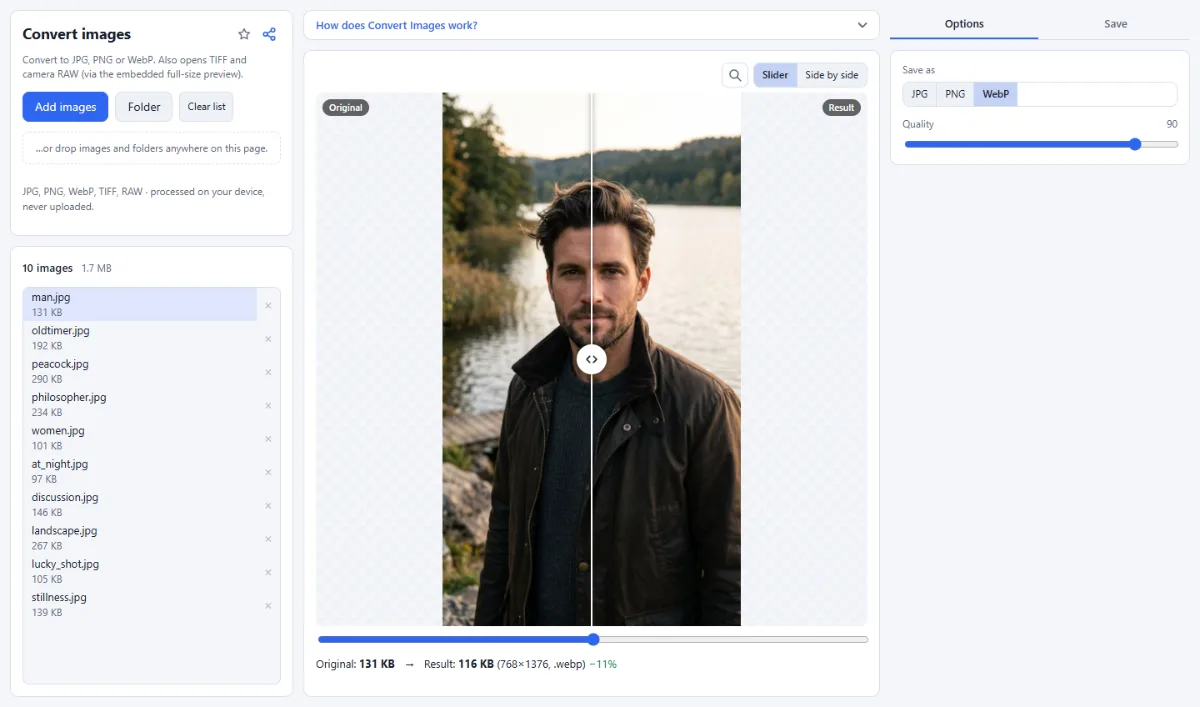
Task: Select philosopher.jpg in the image list
Action: click(140, 405)
